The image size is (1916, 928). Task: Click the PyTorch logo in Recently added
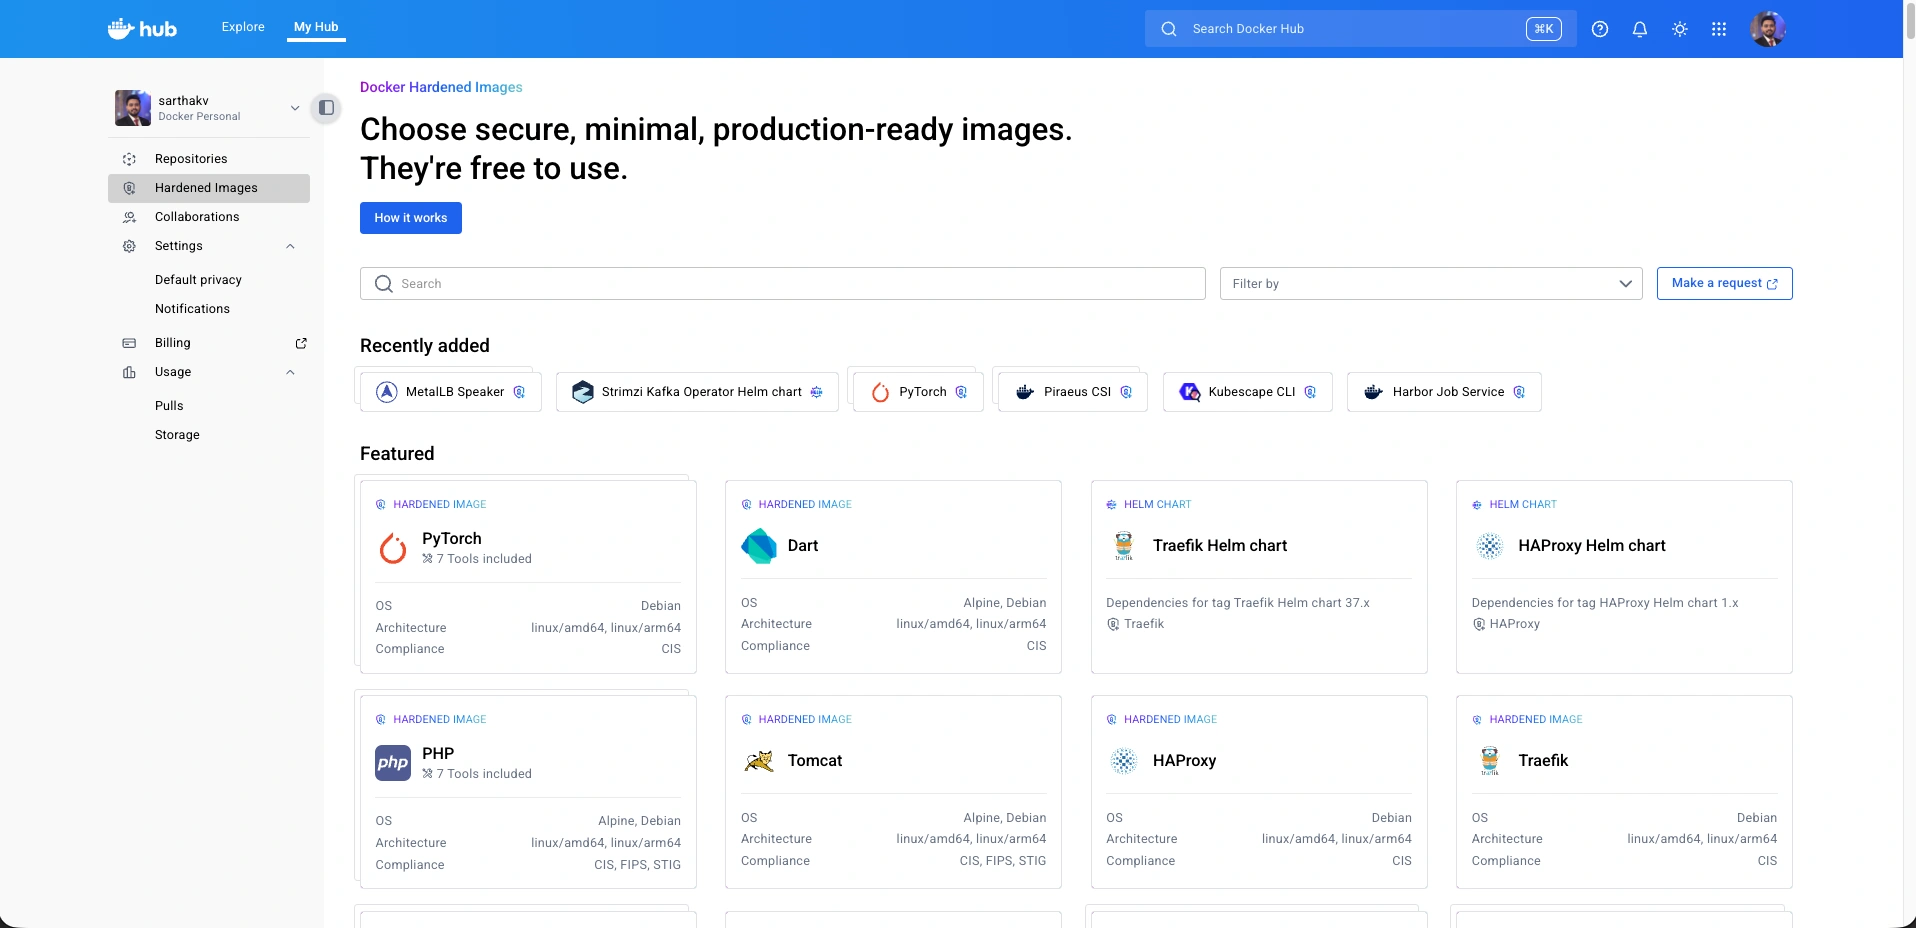(x=880, y=392)
